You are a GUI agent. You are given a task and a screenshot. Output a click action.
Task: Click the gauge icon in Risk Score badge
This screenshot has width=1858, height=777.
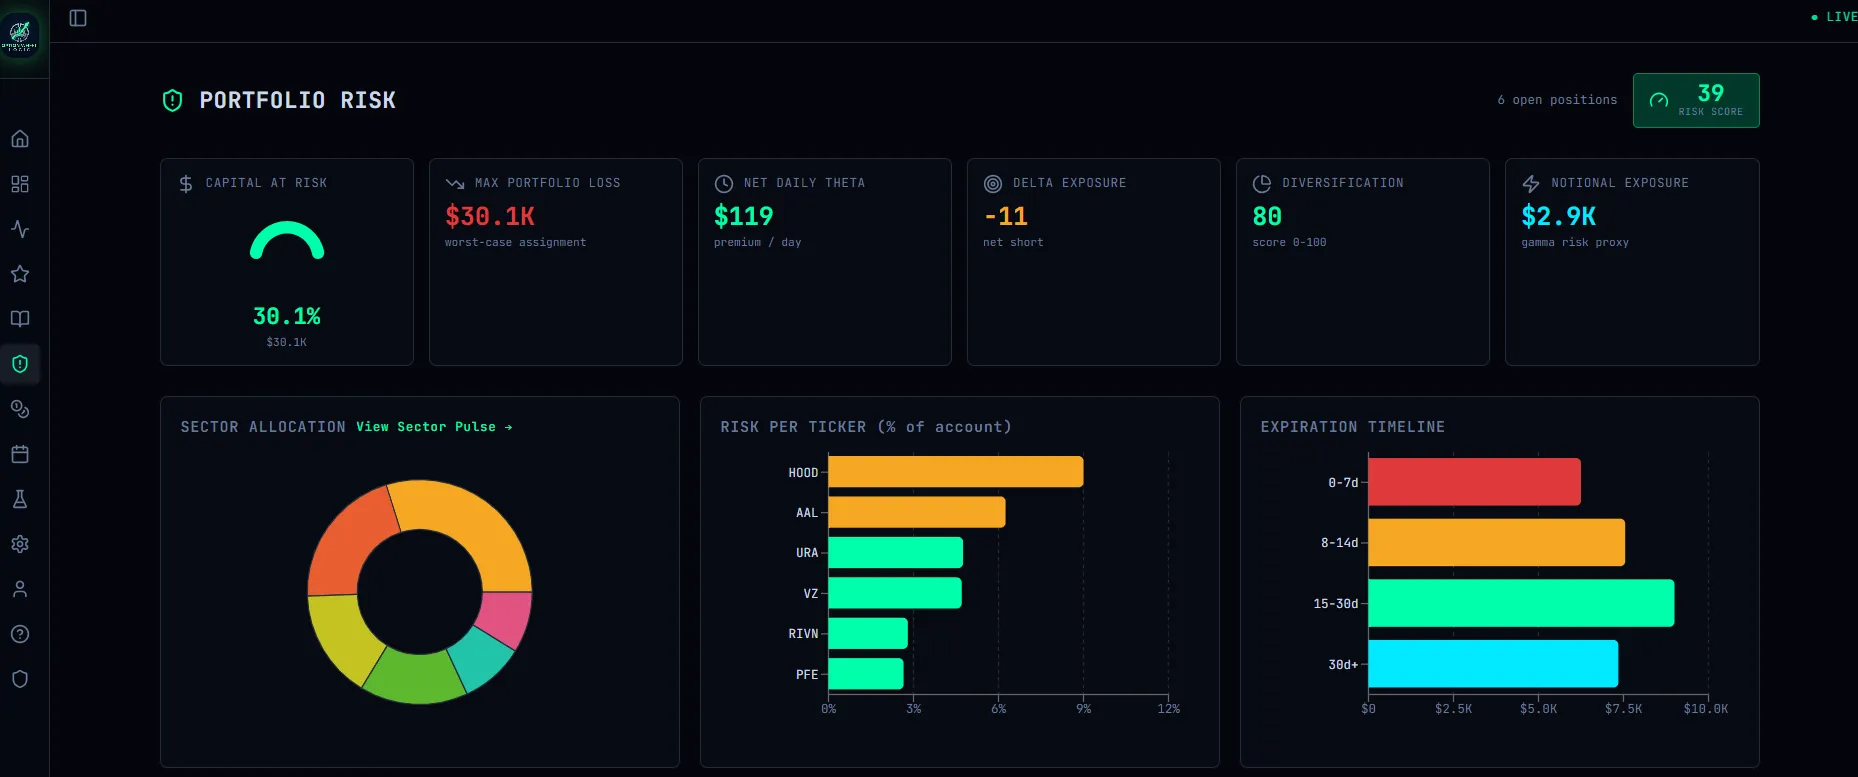point(1659,100)
